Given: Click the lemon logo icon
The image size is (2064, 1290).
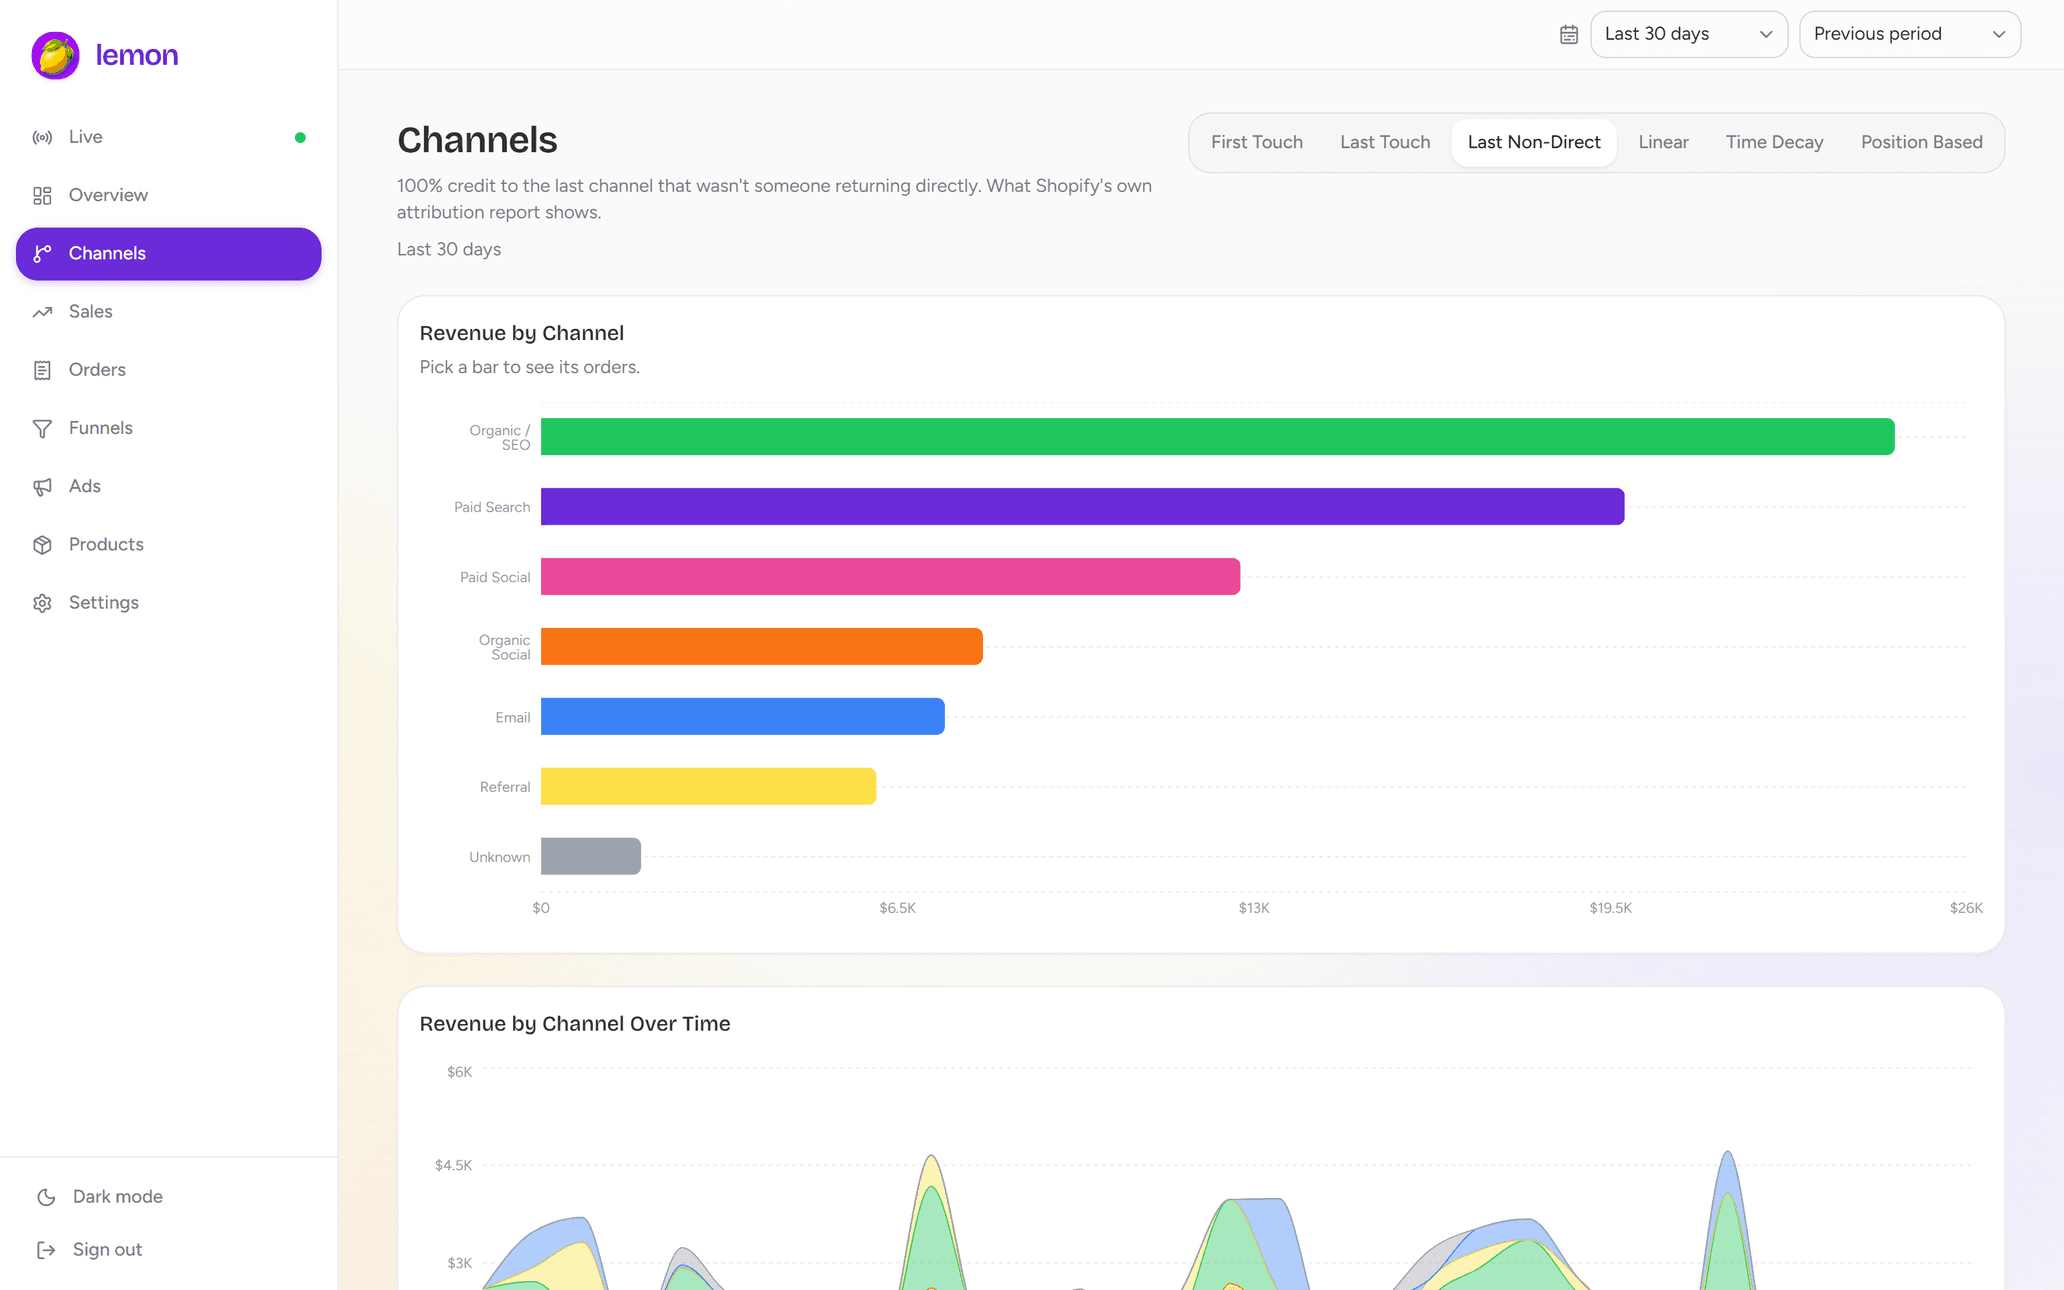Looking at the screenshot, I should click(x=55, y=55).
